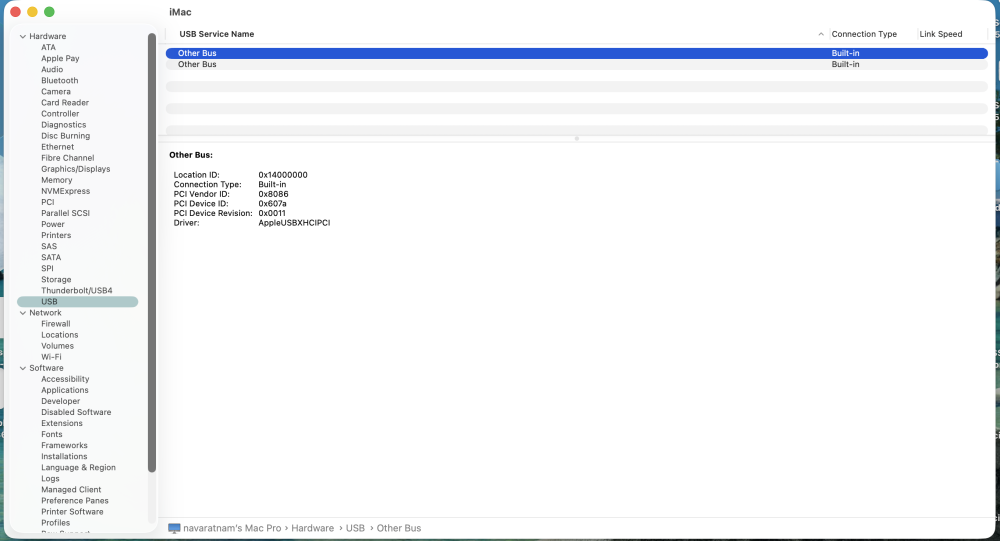Open SATA in the sidebar
Image resolution: width=1000 pixels, height=541 pixels.
[52, 257]
